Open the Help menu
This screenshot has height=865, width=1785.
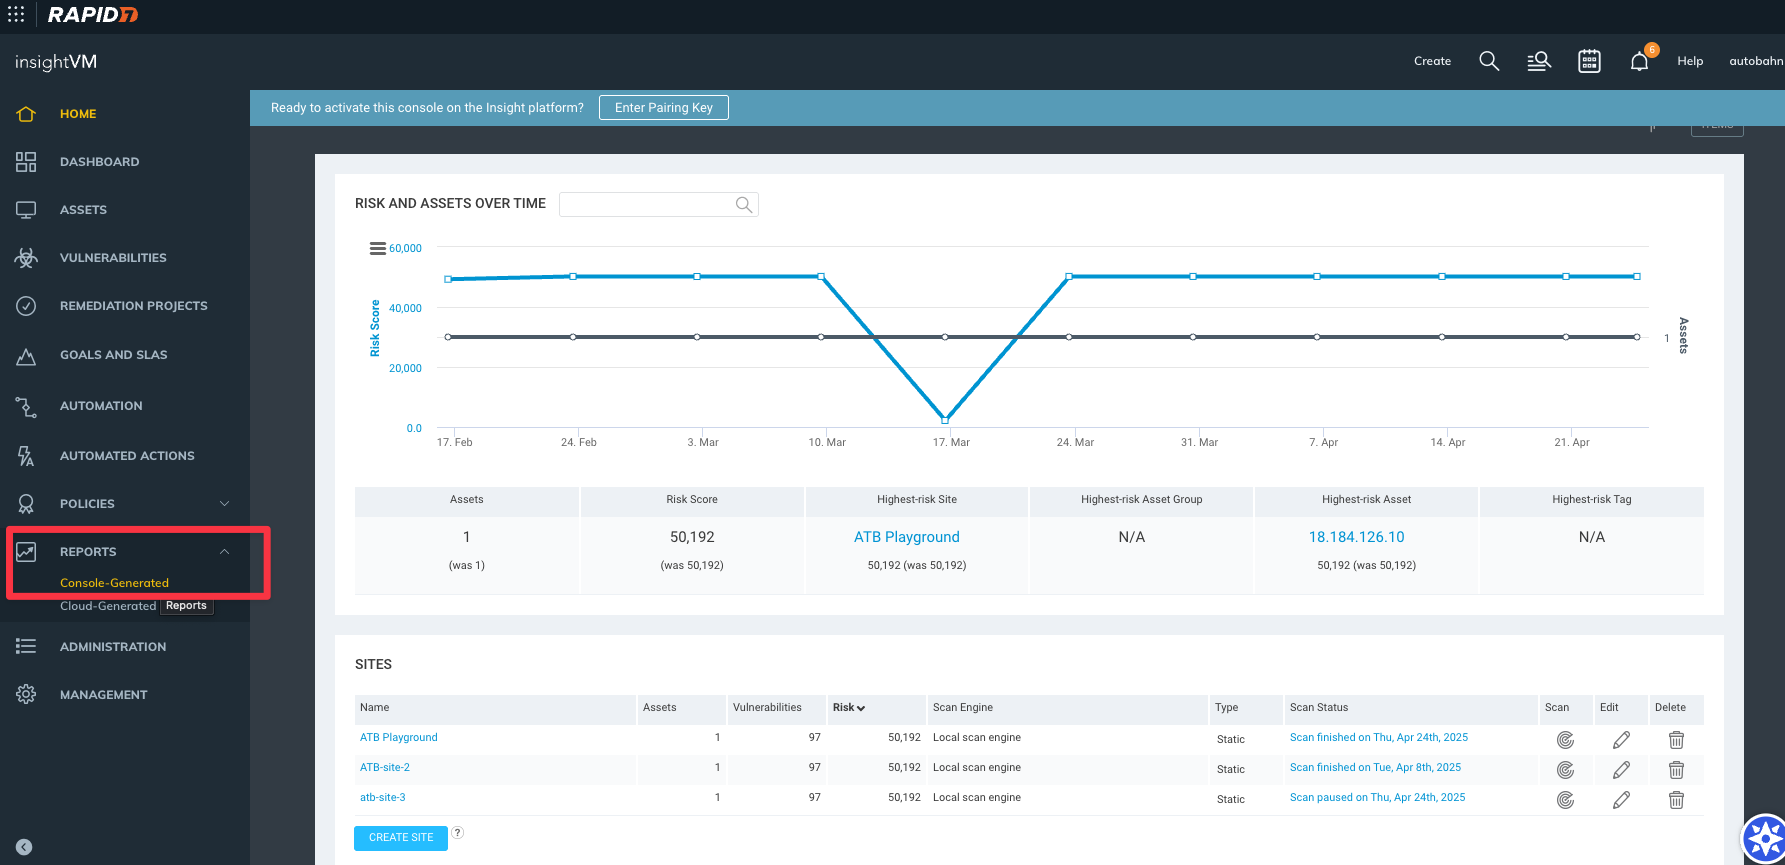(x=1690, y=62)
